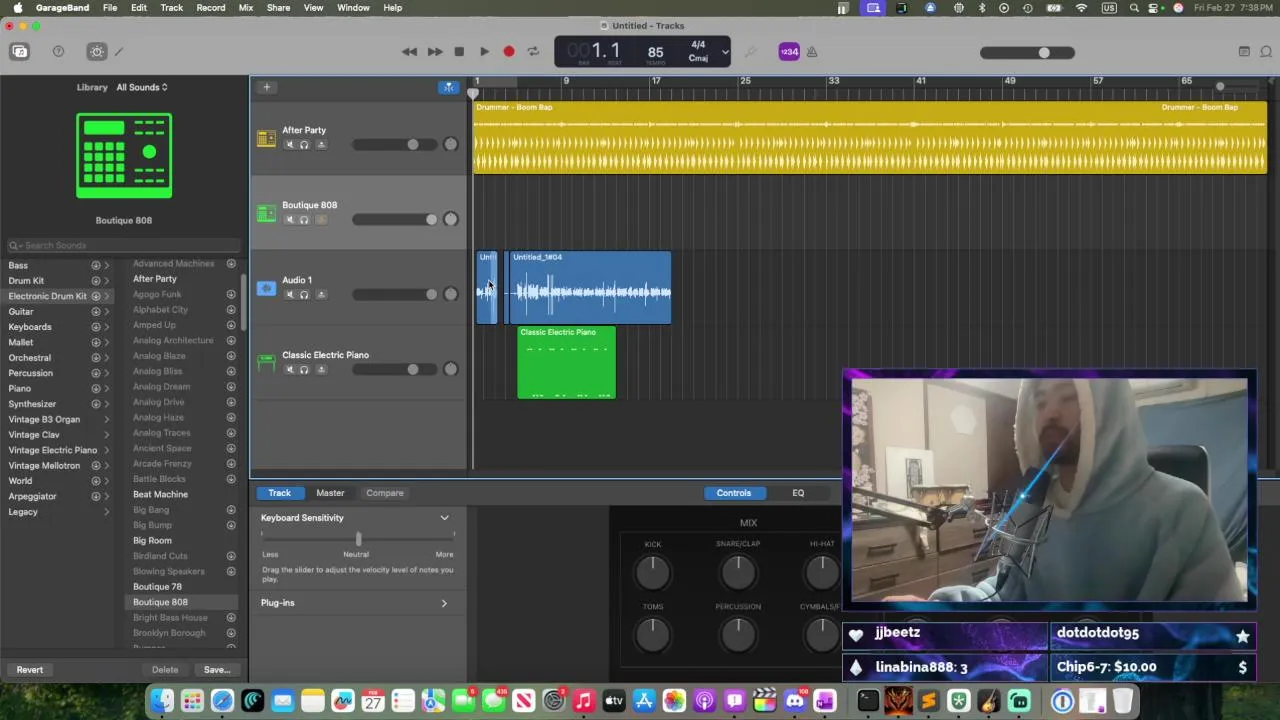
Task: Select the Beat Machine patch
Action: (160, 495)
